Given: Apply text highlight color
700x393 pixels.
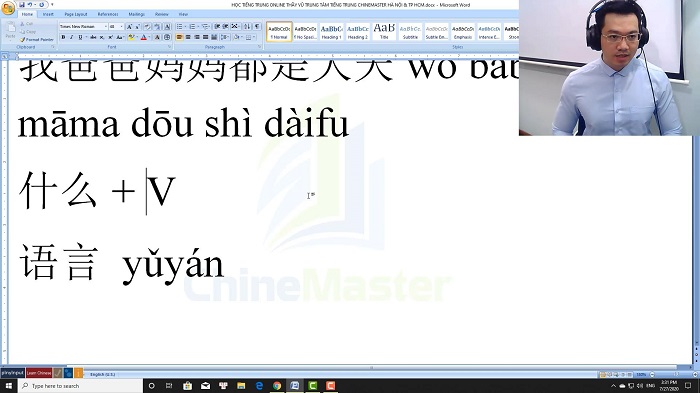Looking at the screenshot, I should [131, 37].
